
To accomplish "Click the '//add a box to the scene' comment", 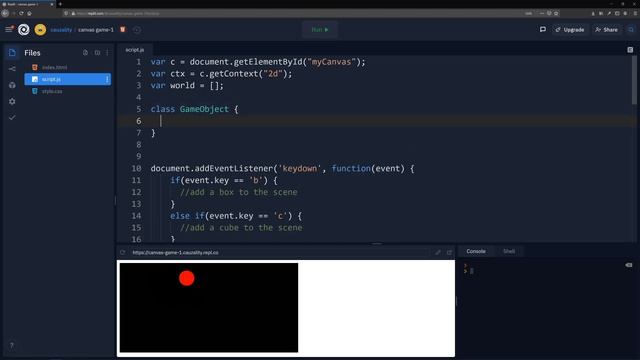I will tap(238, 192).
